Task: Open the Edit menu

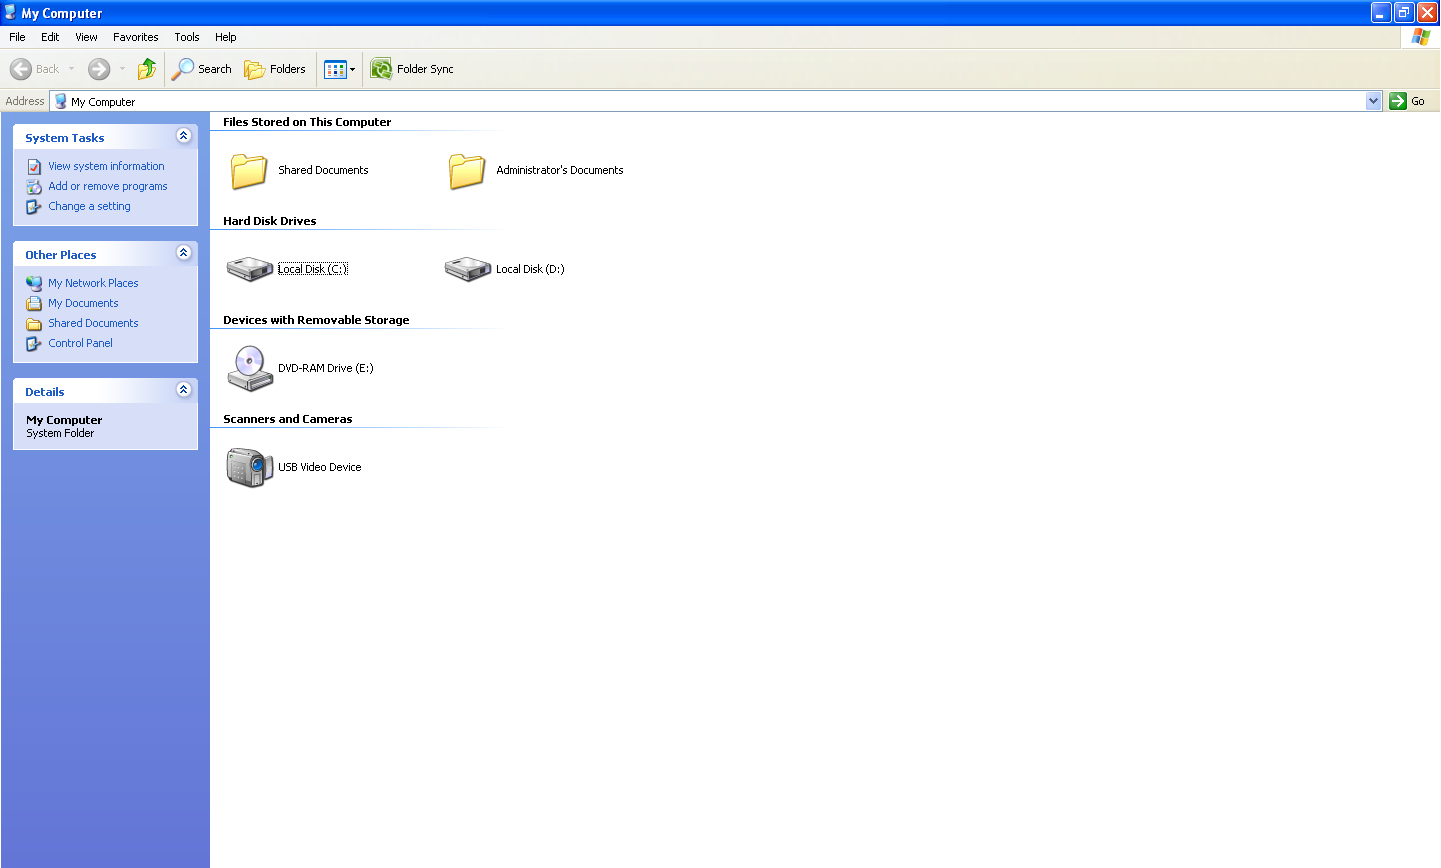Action: pos(50,37)
